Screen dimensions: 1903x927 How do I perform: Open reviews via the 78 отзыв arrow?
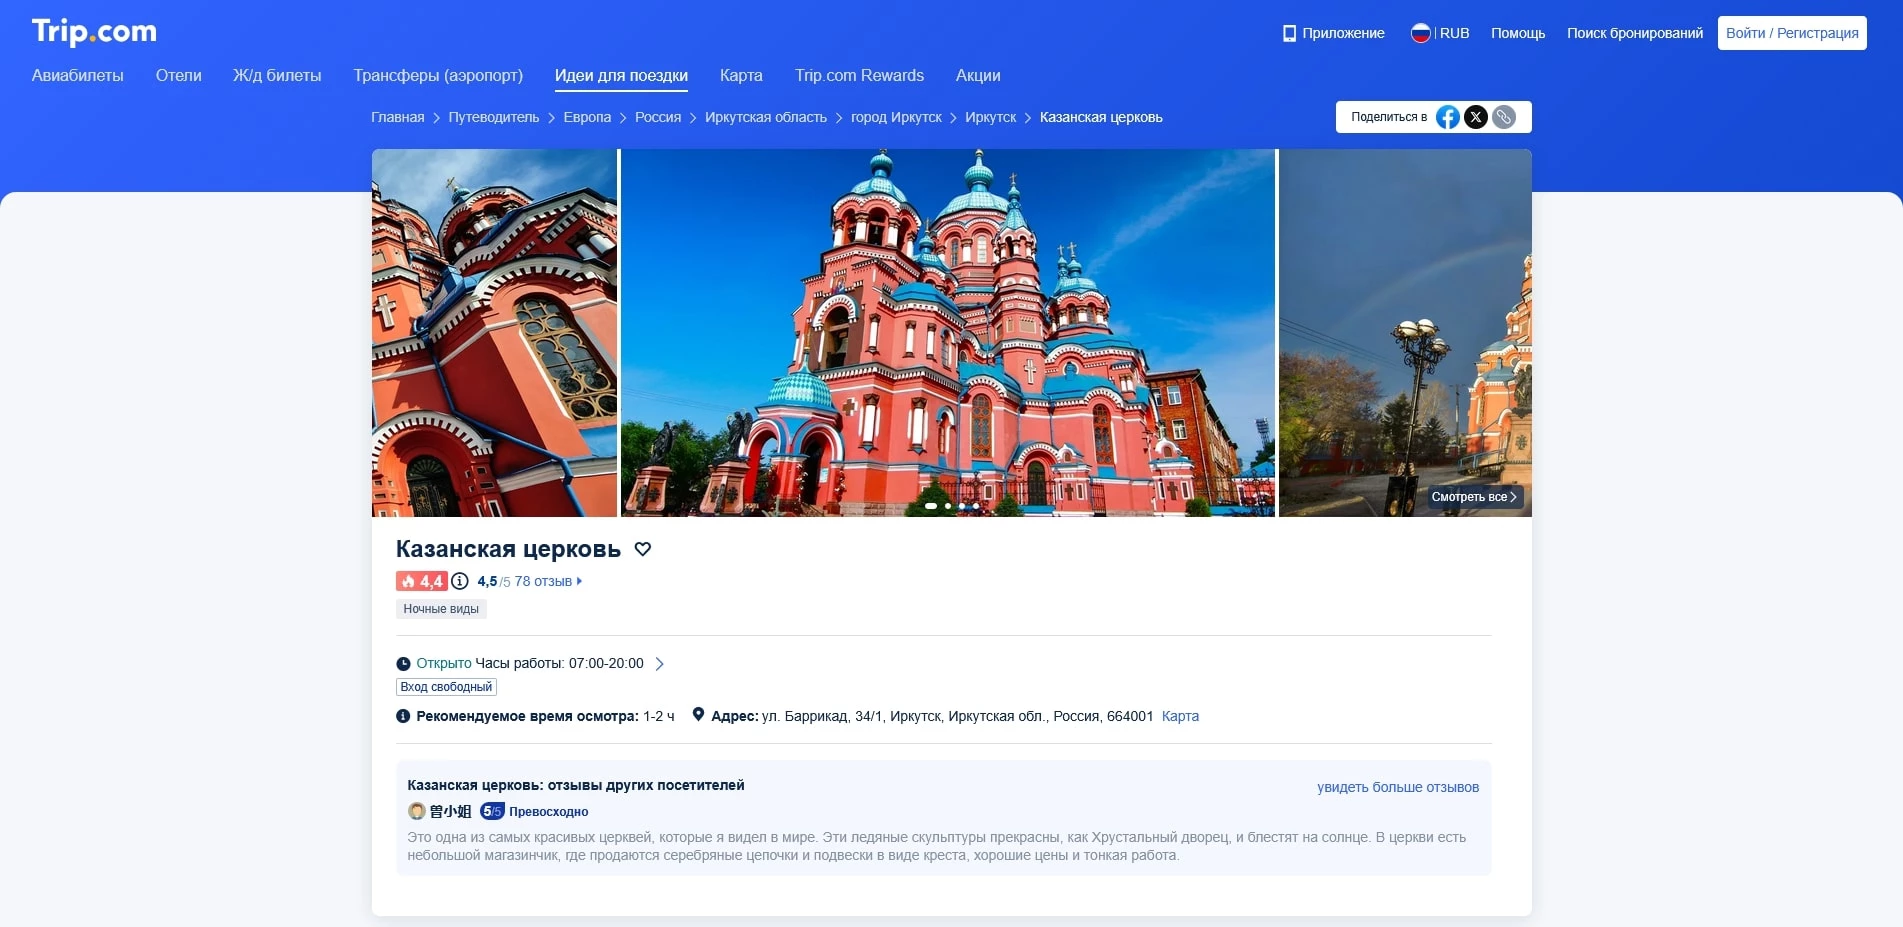580,581
